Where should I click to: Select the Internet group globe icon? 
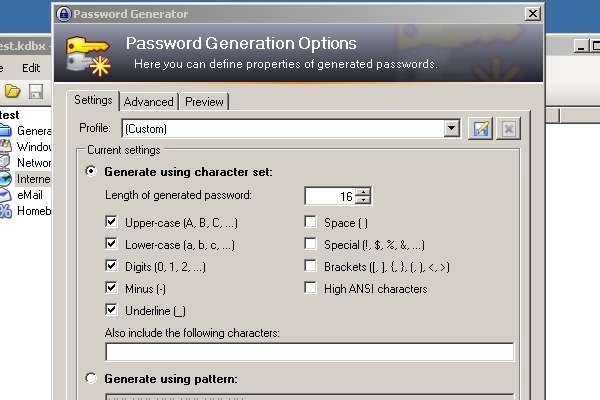pos(5,179)
